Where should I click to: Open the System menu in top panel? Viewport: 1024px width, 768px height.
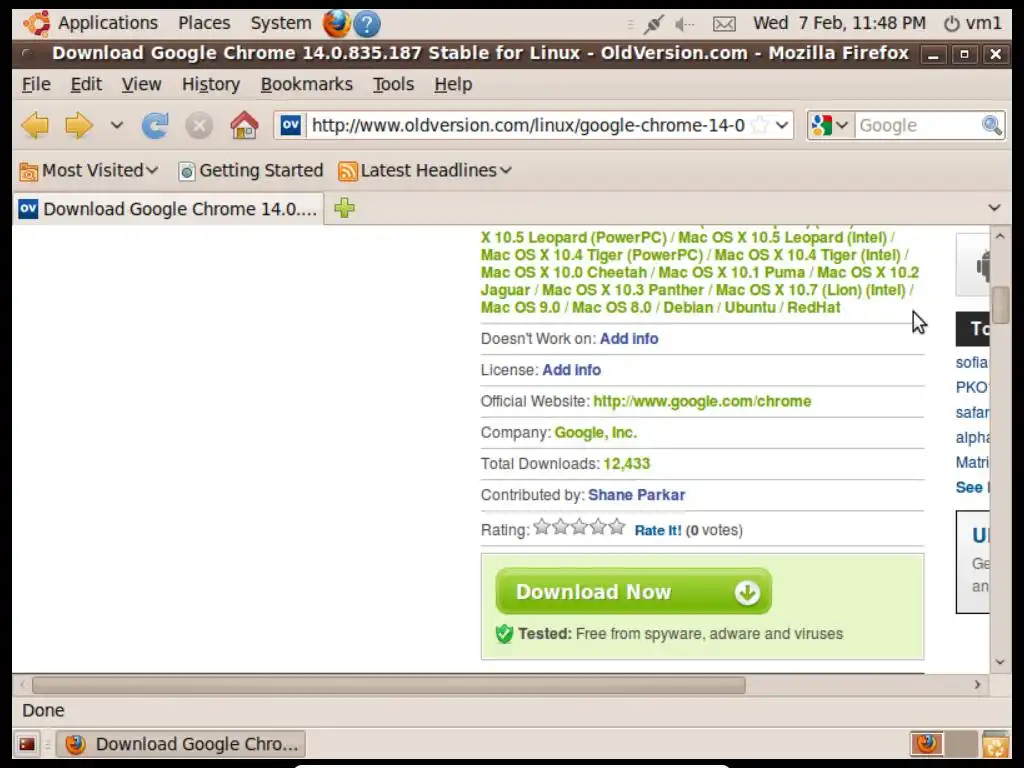pyautogui.click(x=281, y=23)
